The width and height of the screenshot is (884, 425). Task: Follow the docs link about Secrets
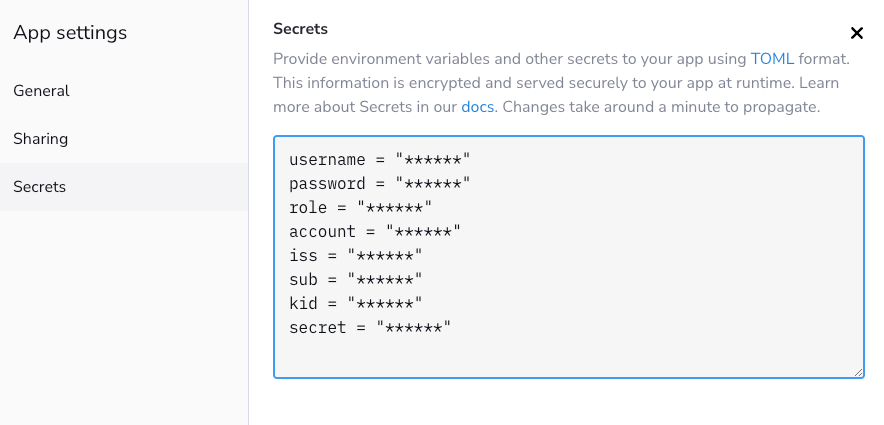[x=478, y=106]
